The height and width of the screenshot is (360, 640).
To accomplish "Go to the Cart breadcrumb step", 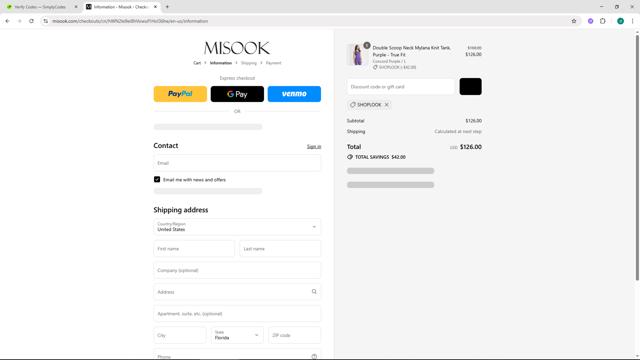I will [197, 63].
